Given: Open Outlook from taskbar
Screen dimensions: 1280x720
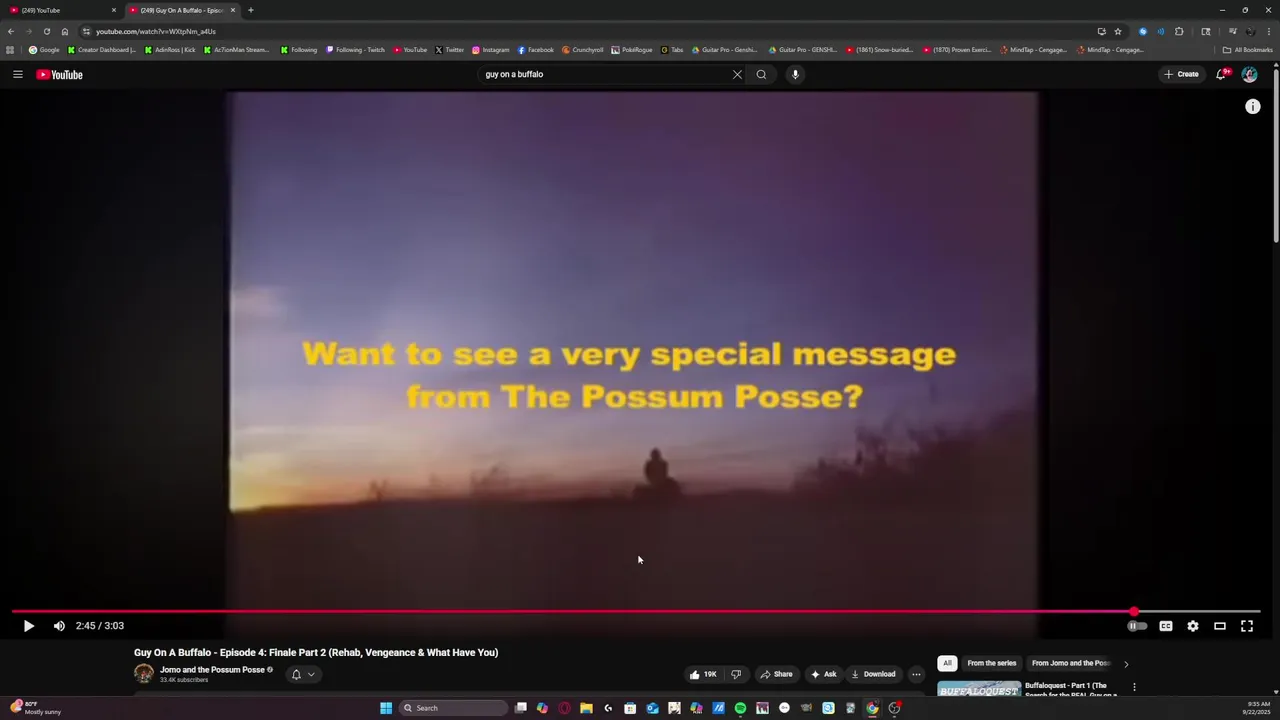Looking at the screenshot, I should pyautogui.click(x=652, y=708).
